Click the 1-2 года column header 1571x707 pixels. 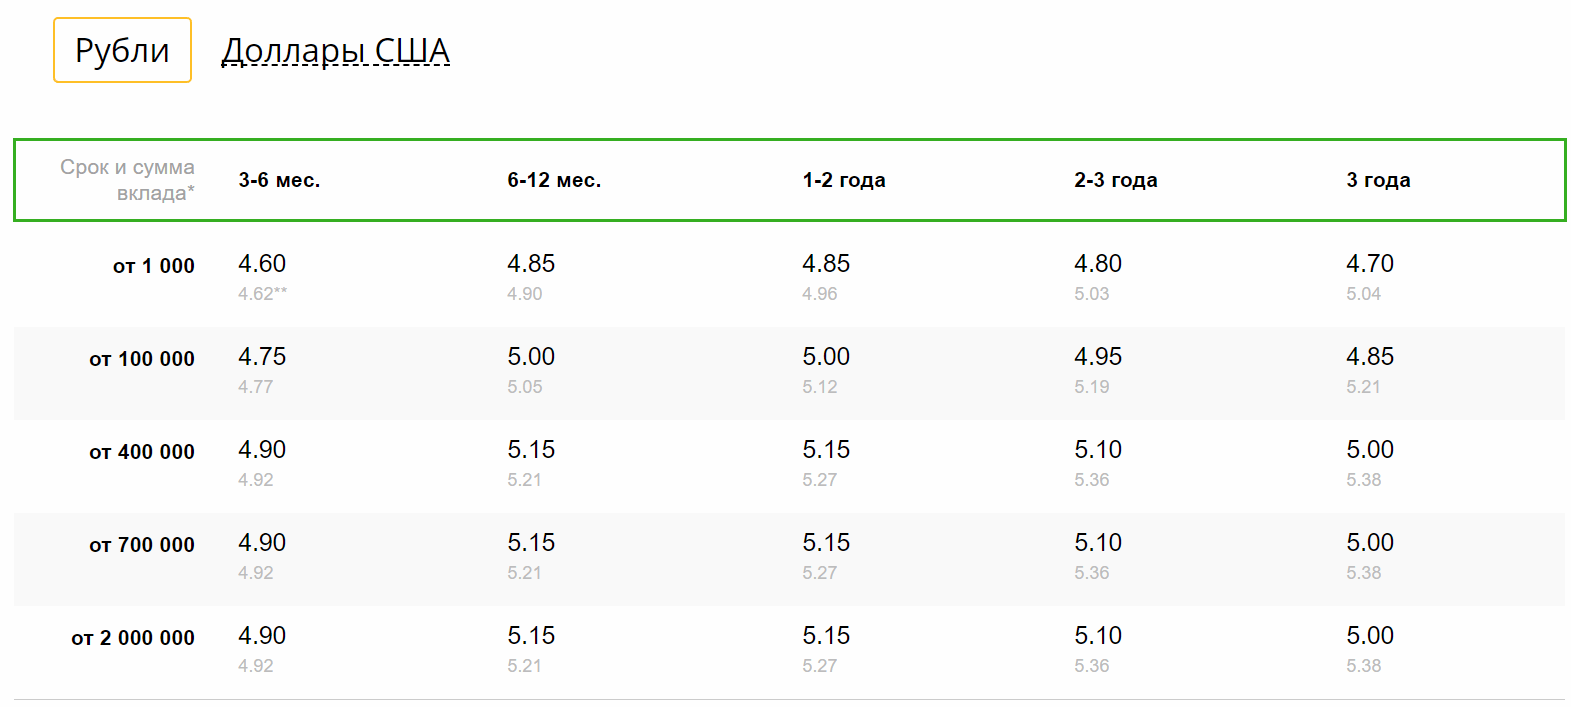coord(844,180)
